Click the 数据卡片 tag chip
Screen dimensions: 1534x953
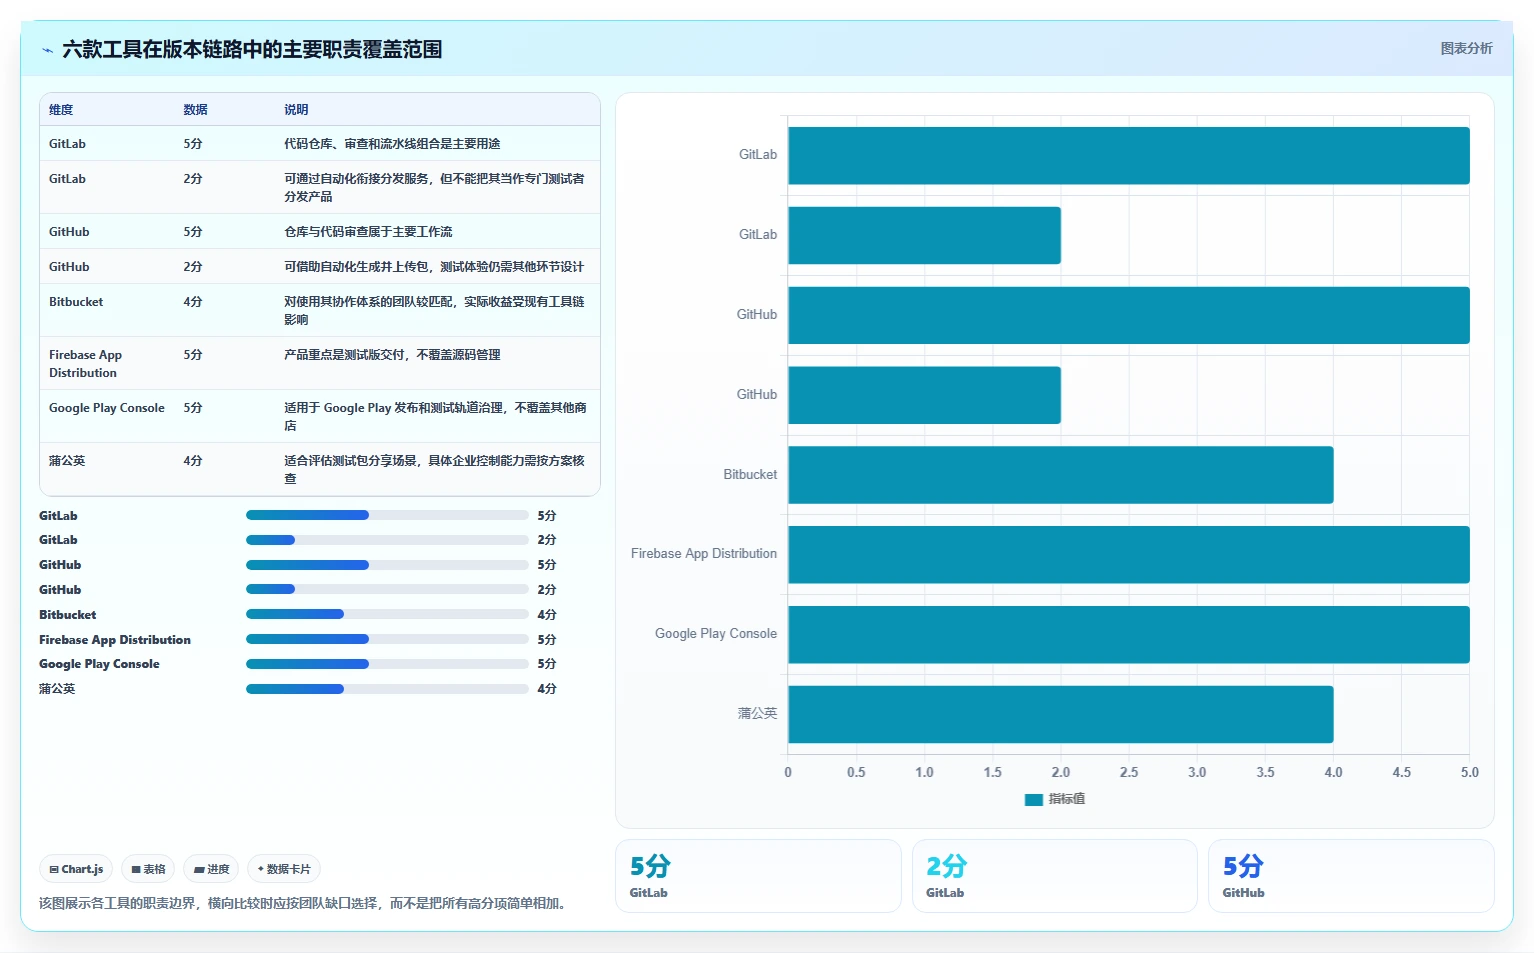click(x=284, y=869)
